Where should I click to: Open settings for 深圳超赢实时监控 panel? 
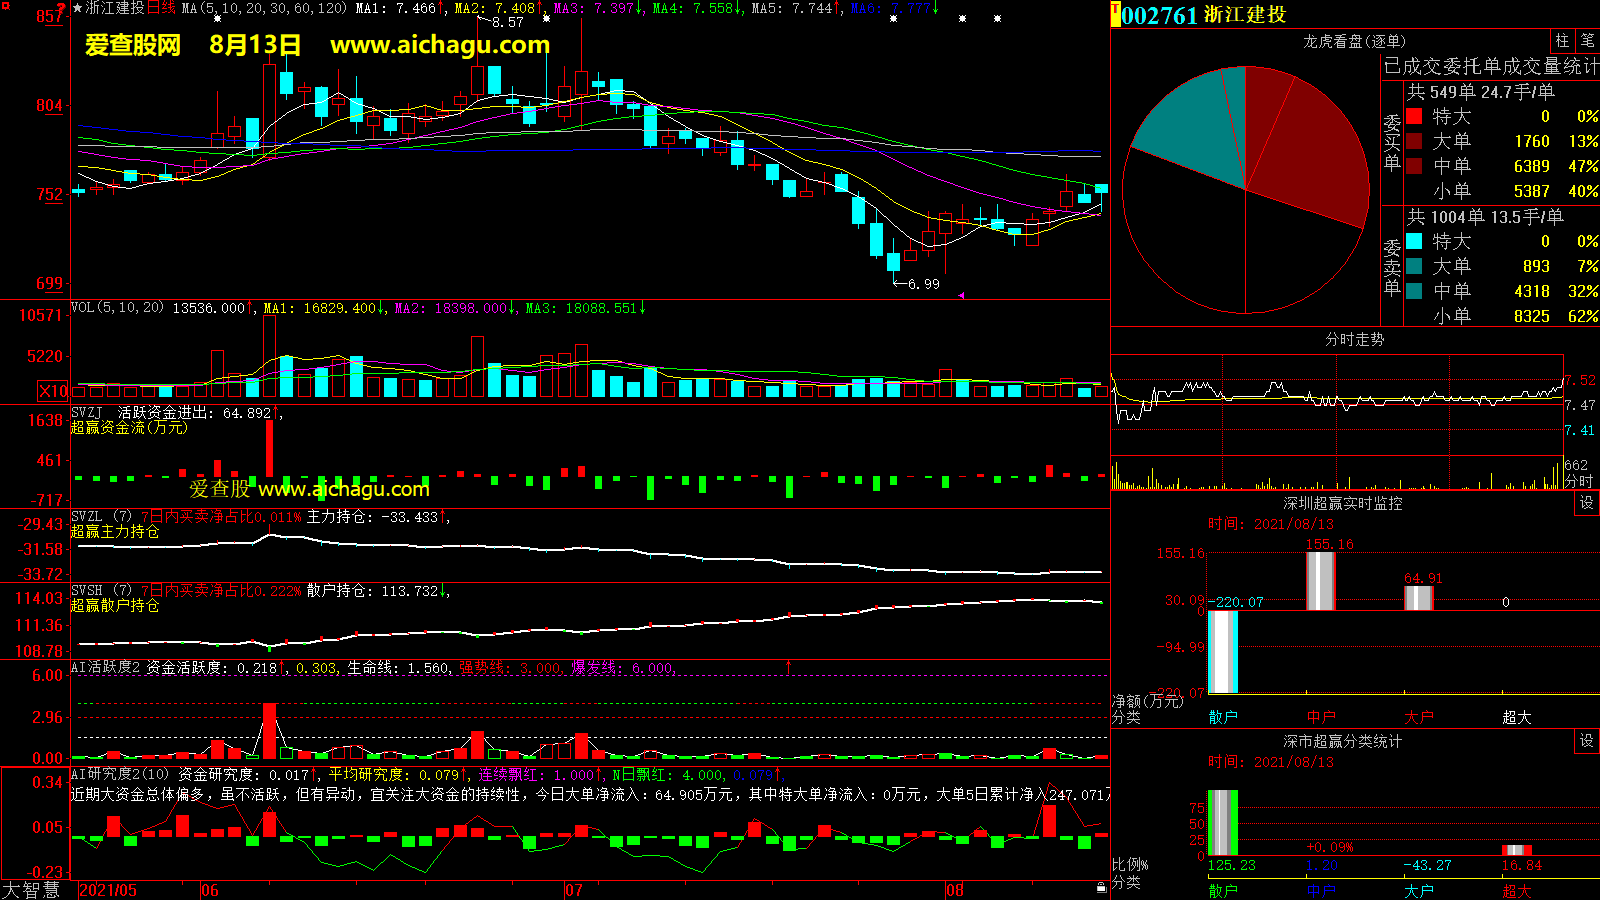click(1587, 503)
